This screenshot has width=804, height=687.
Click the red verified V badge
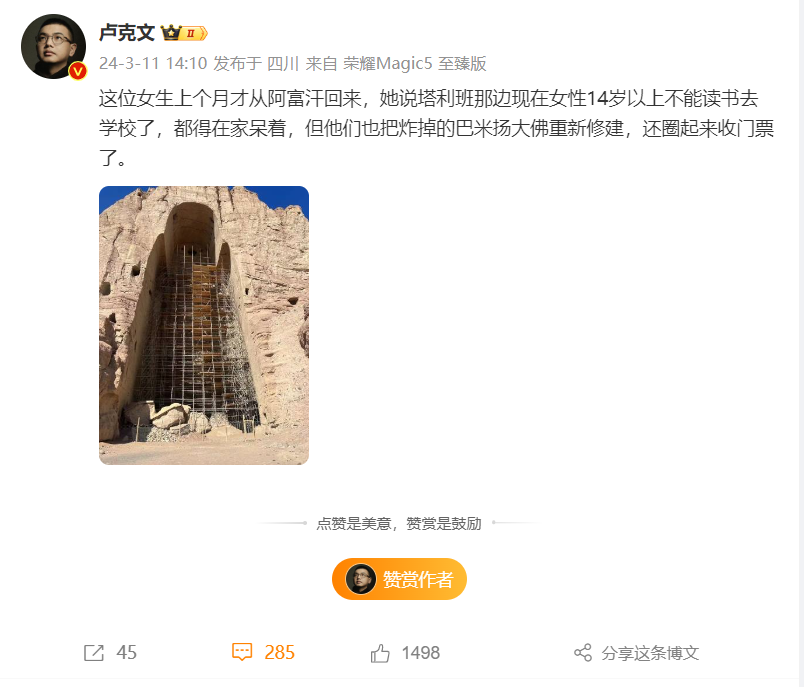coord(78,71)
